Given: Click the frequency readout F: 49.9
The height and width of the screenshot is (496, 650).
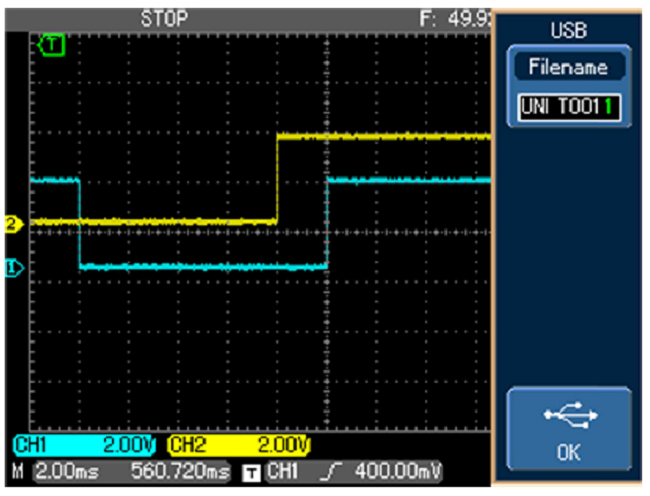Looking at the screenshot, I should click(x=456, y=18).
